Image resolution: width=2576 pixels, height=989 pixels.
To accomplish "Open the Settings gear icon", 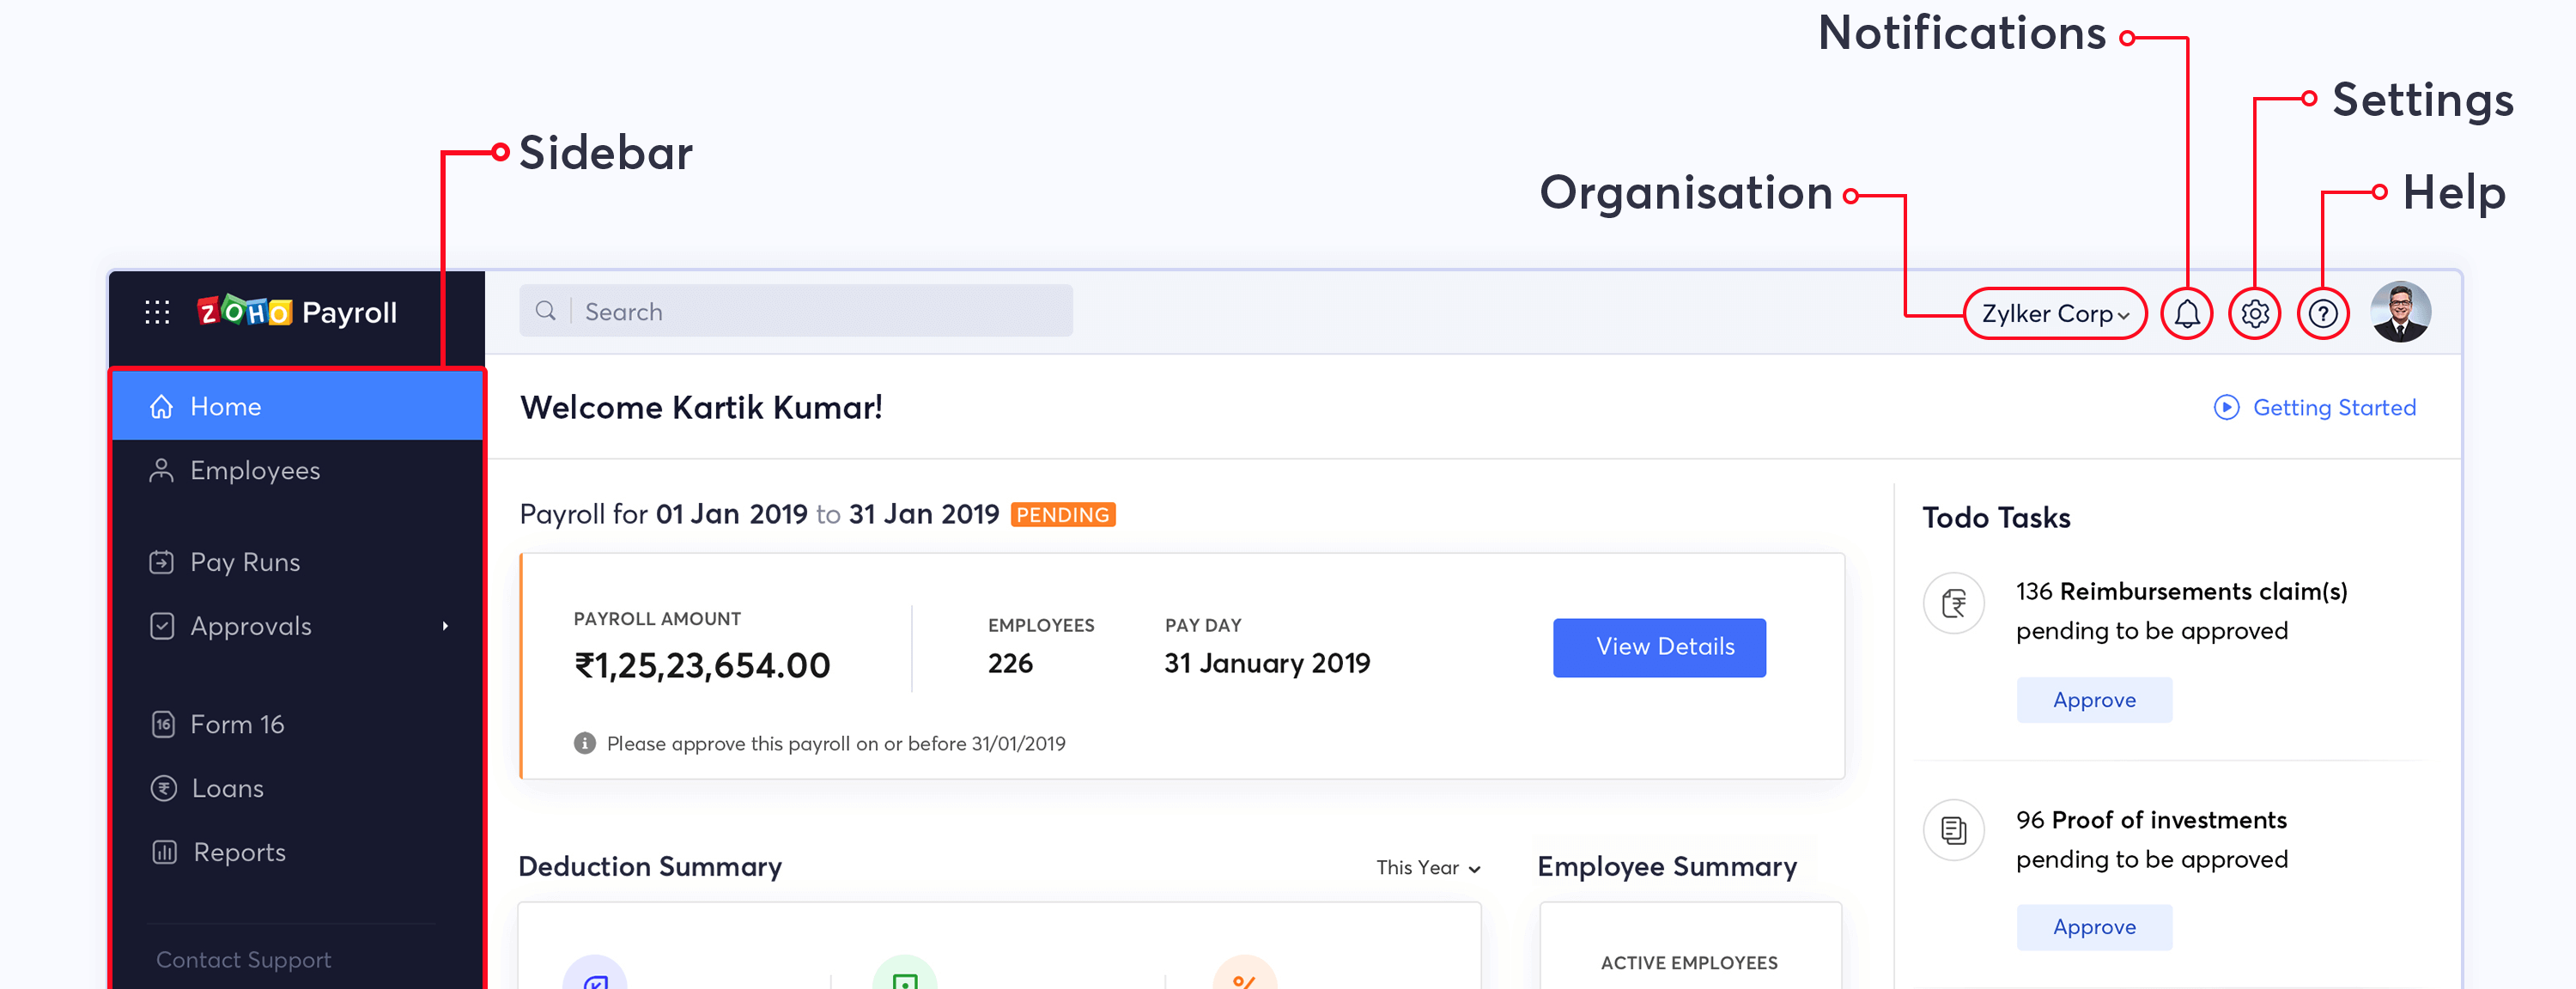I will click(x=2254, y=314).
